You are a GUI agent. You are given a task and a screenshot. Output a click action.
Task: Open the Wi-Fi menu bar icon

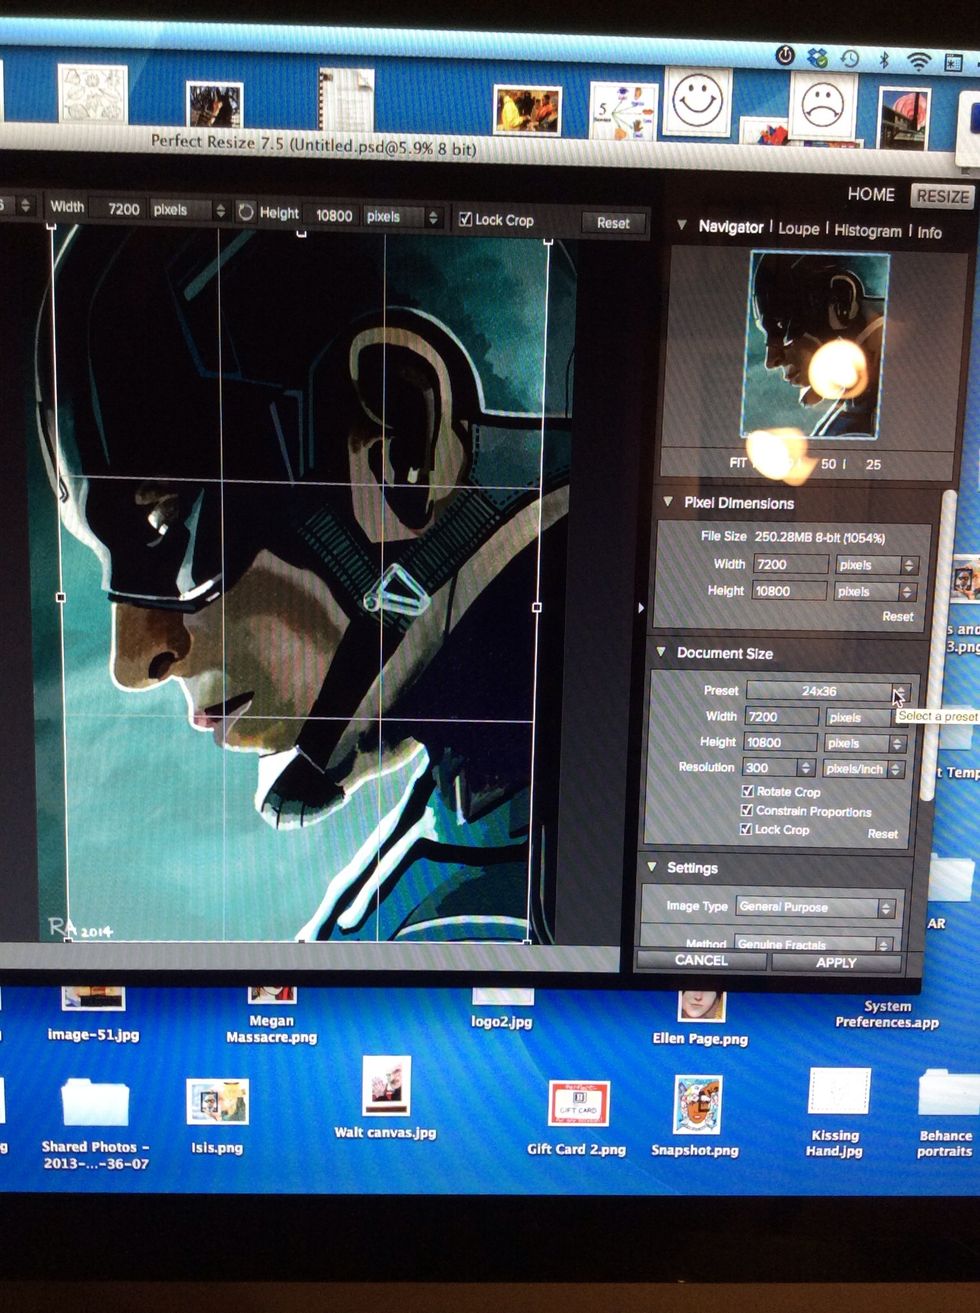(918, 61)
